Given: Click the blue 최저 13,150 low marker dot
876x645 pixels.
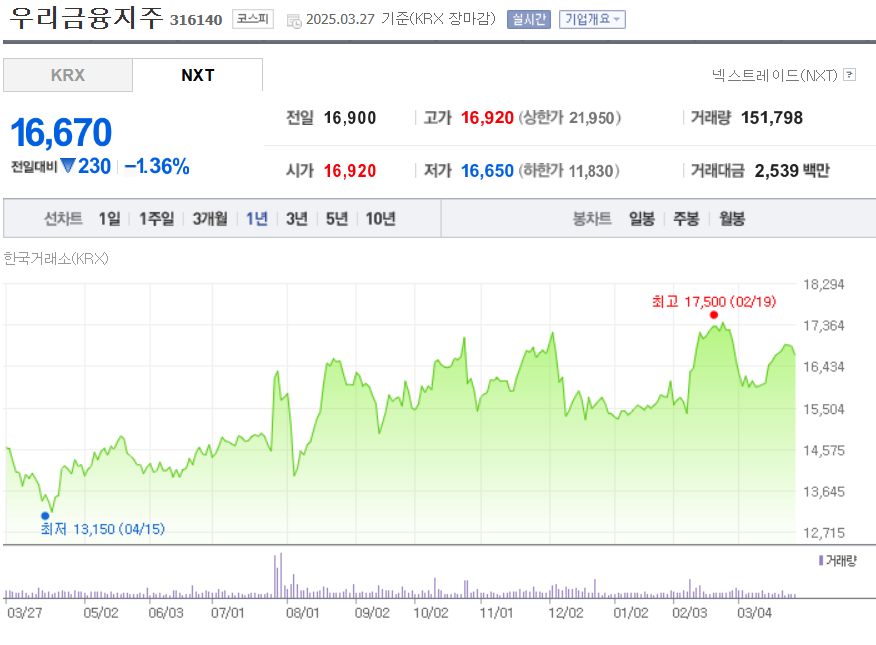Looking at the screenshot, I should (45, 515).
